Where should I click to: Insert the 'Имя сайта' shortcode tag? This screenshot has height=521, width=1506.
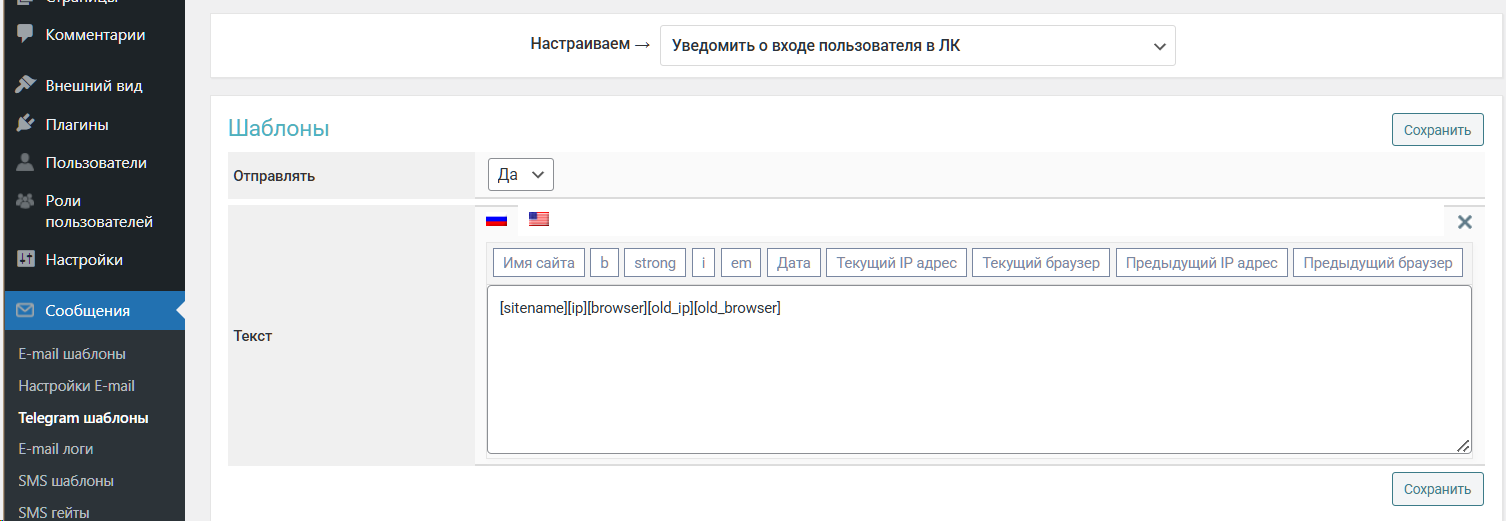point(539,263)
